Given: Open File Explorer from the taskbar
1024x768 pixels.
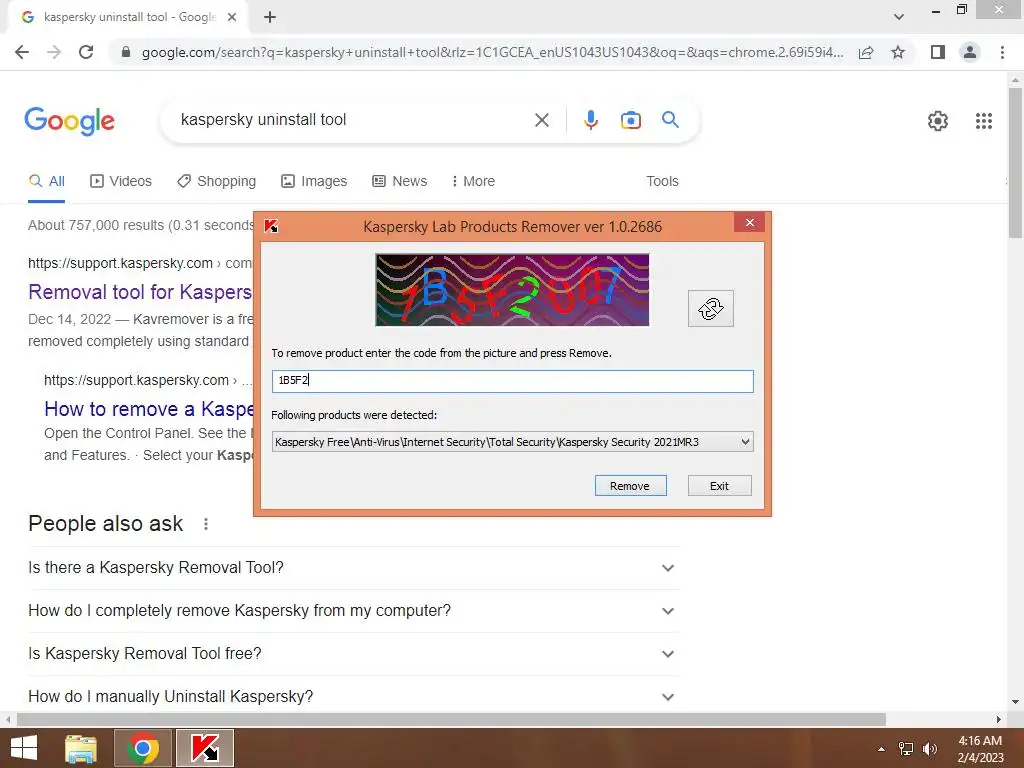Looking at the screenshot, I should coord(81,748).
